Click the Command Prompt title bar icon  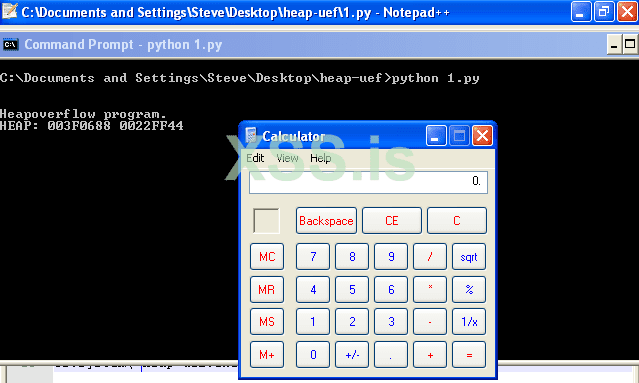10,44
